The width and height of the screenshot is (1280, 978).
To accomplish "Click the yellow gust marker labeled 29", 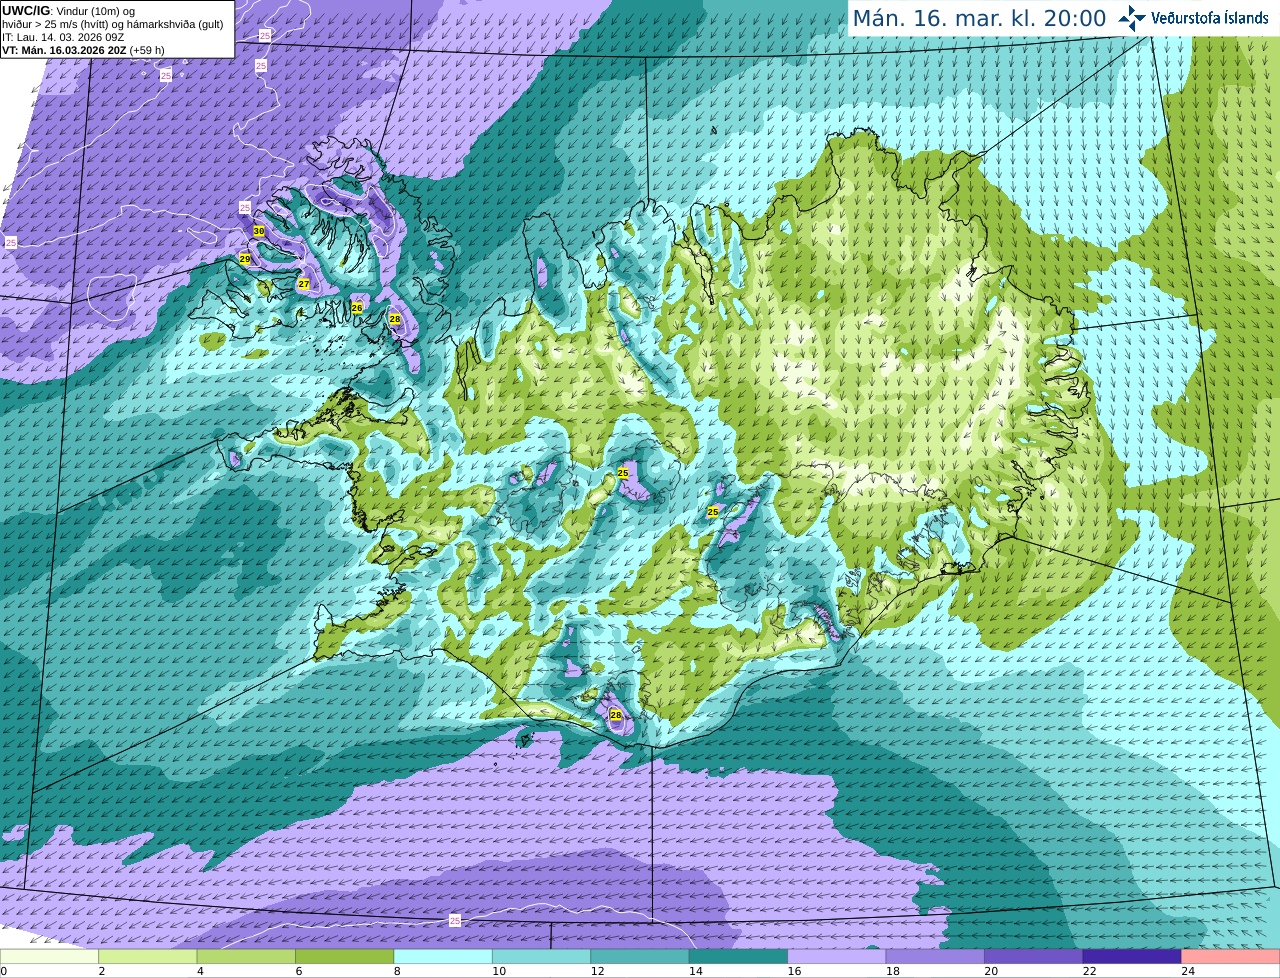I will 245,259.
